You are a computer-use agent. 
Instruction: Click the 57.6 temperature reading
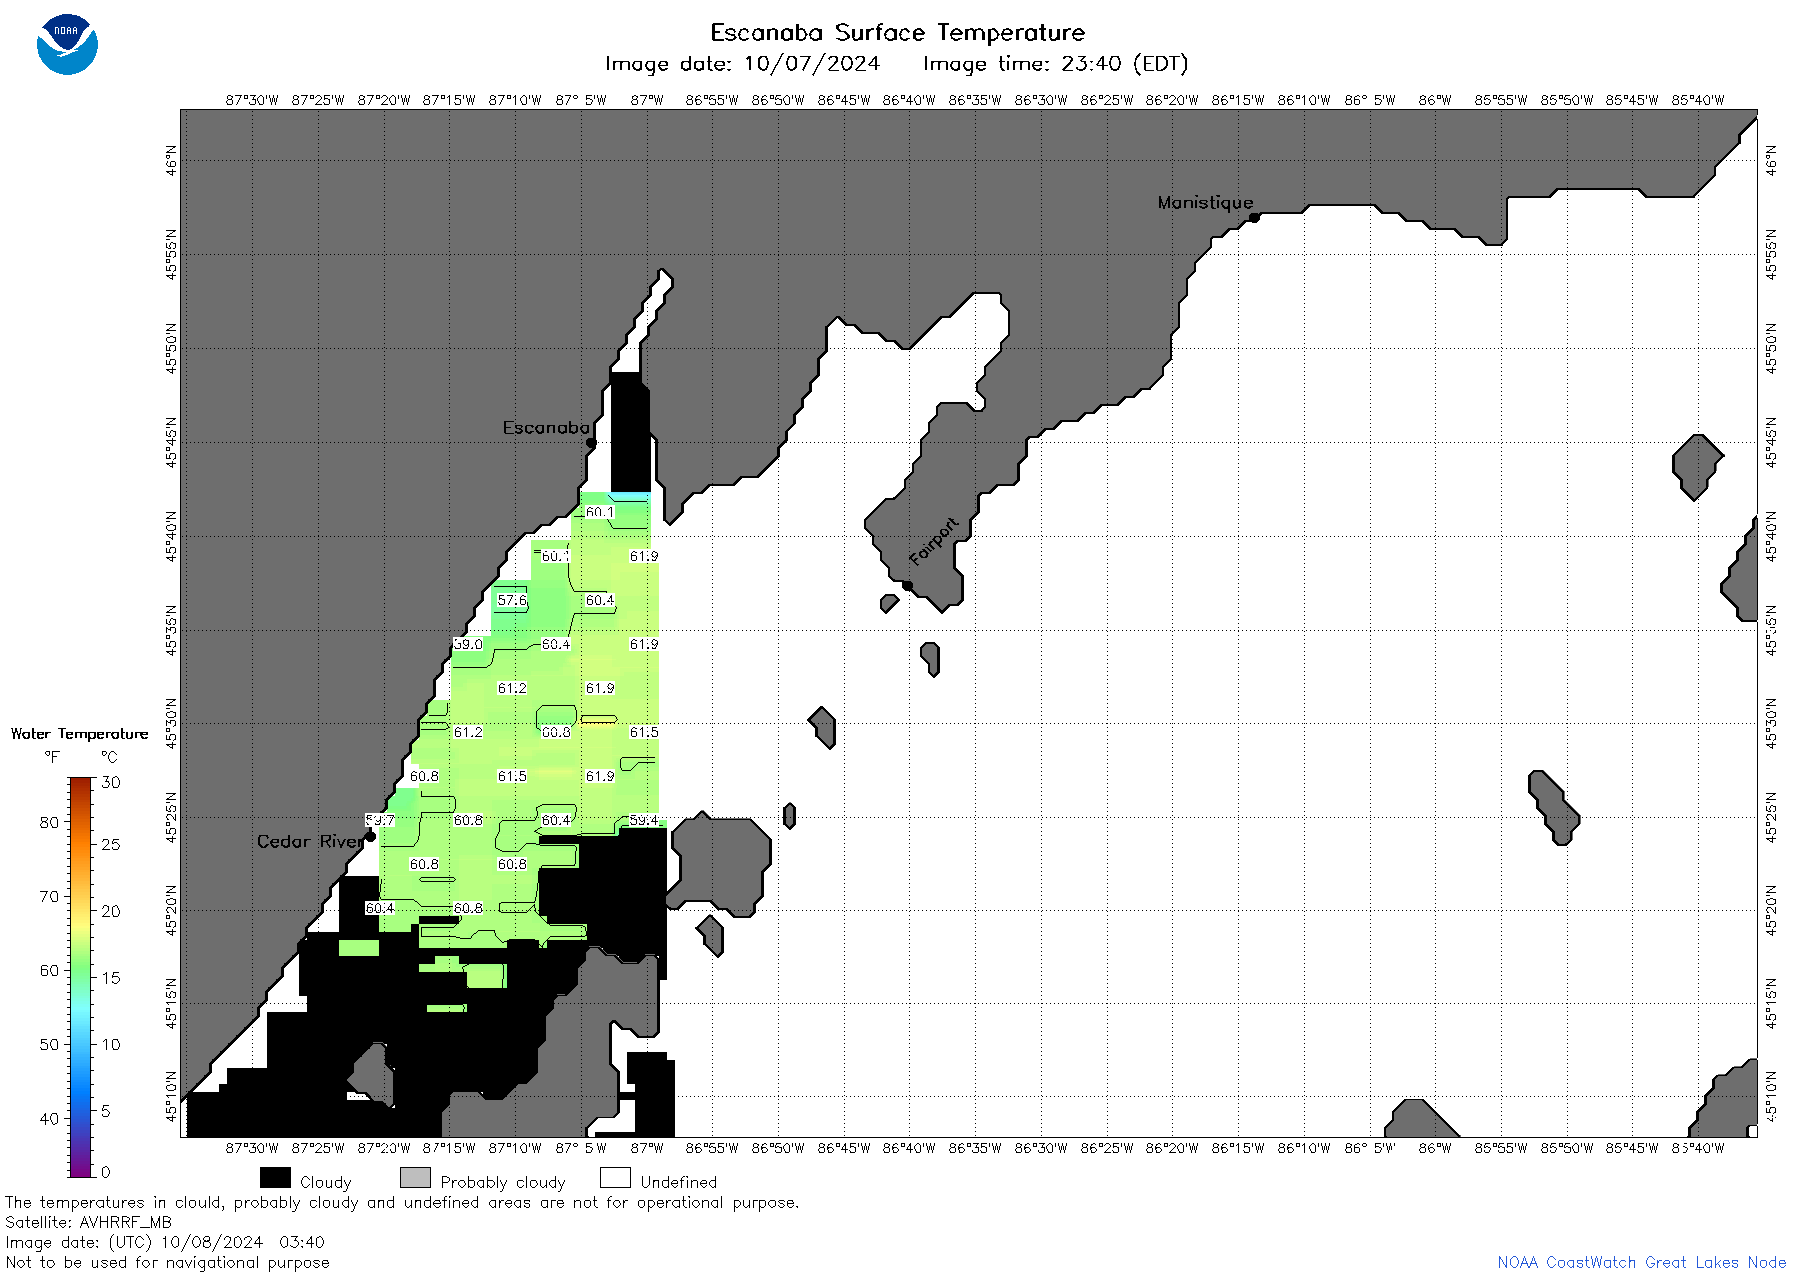(x=512, y=600)
